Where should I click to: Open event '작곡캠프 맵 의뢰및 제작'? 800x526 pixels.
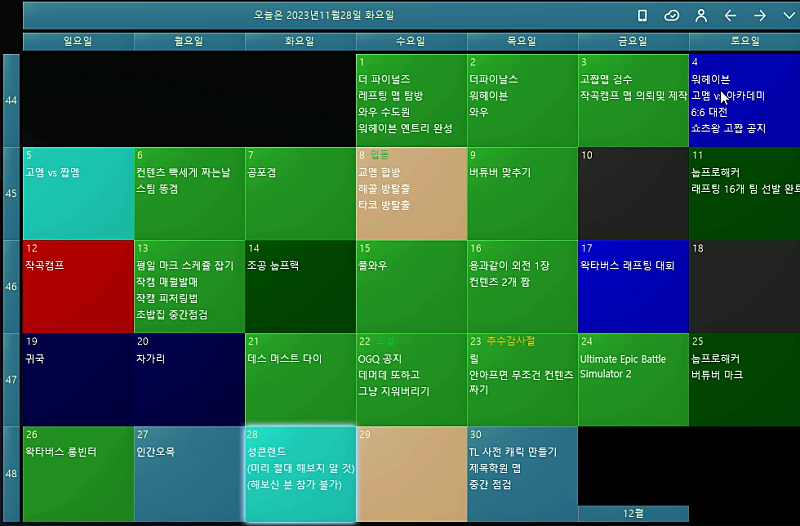click(634, 96)
